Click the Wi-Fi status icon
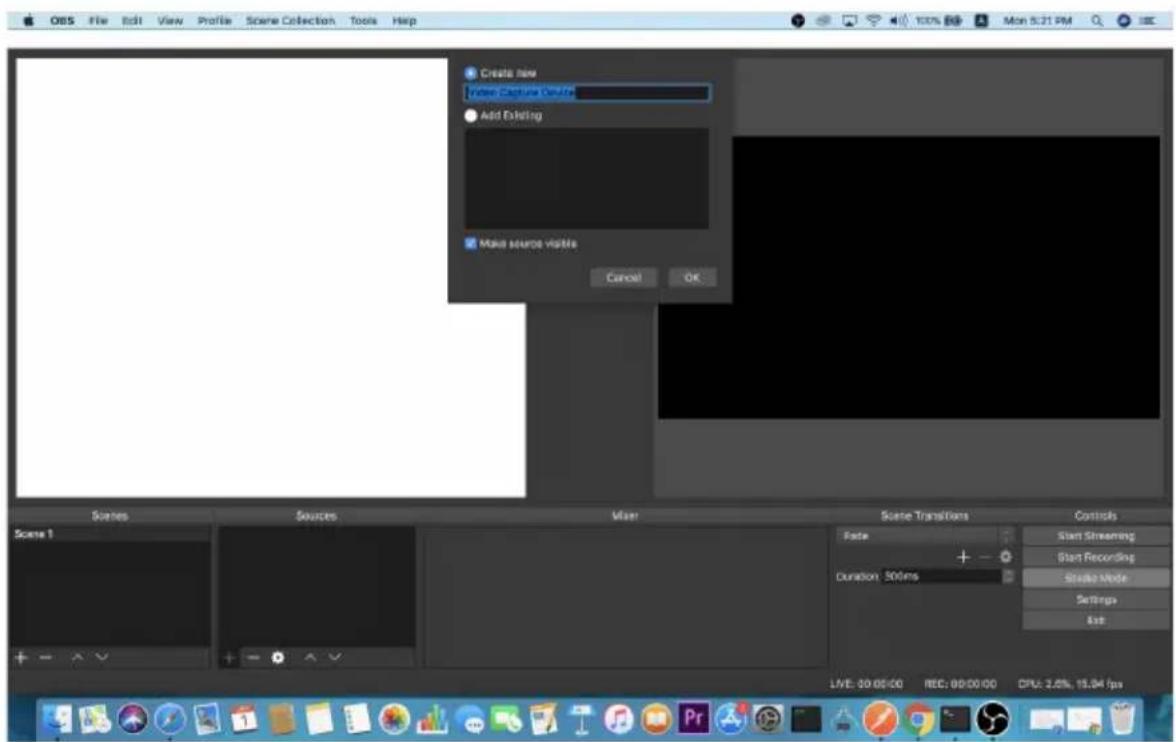 pos(873,21)
